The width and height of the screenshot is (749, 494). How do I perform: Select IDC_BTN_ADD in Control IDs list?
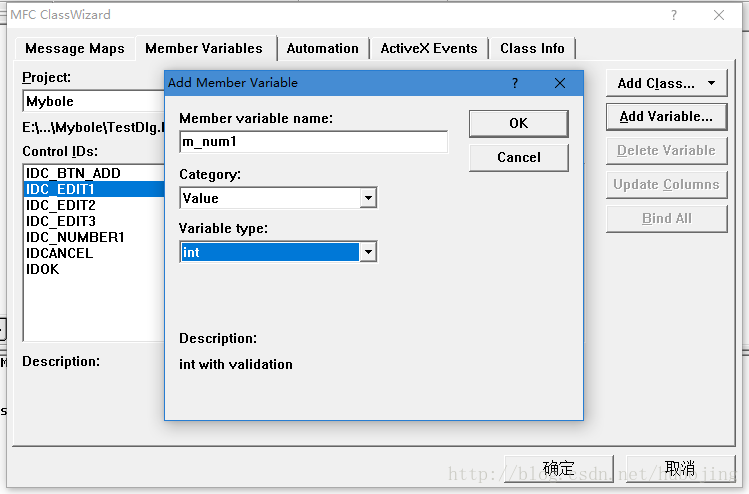tap(73, 173)
